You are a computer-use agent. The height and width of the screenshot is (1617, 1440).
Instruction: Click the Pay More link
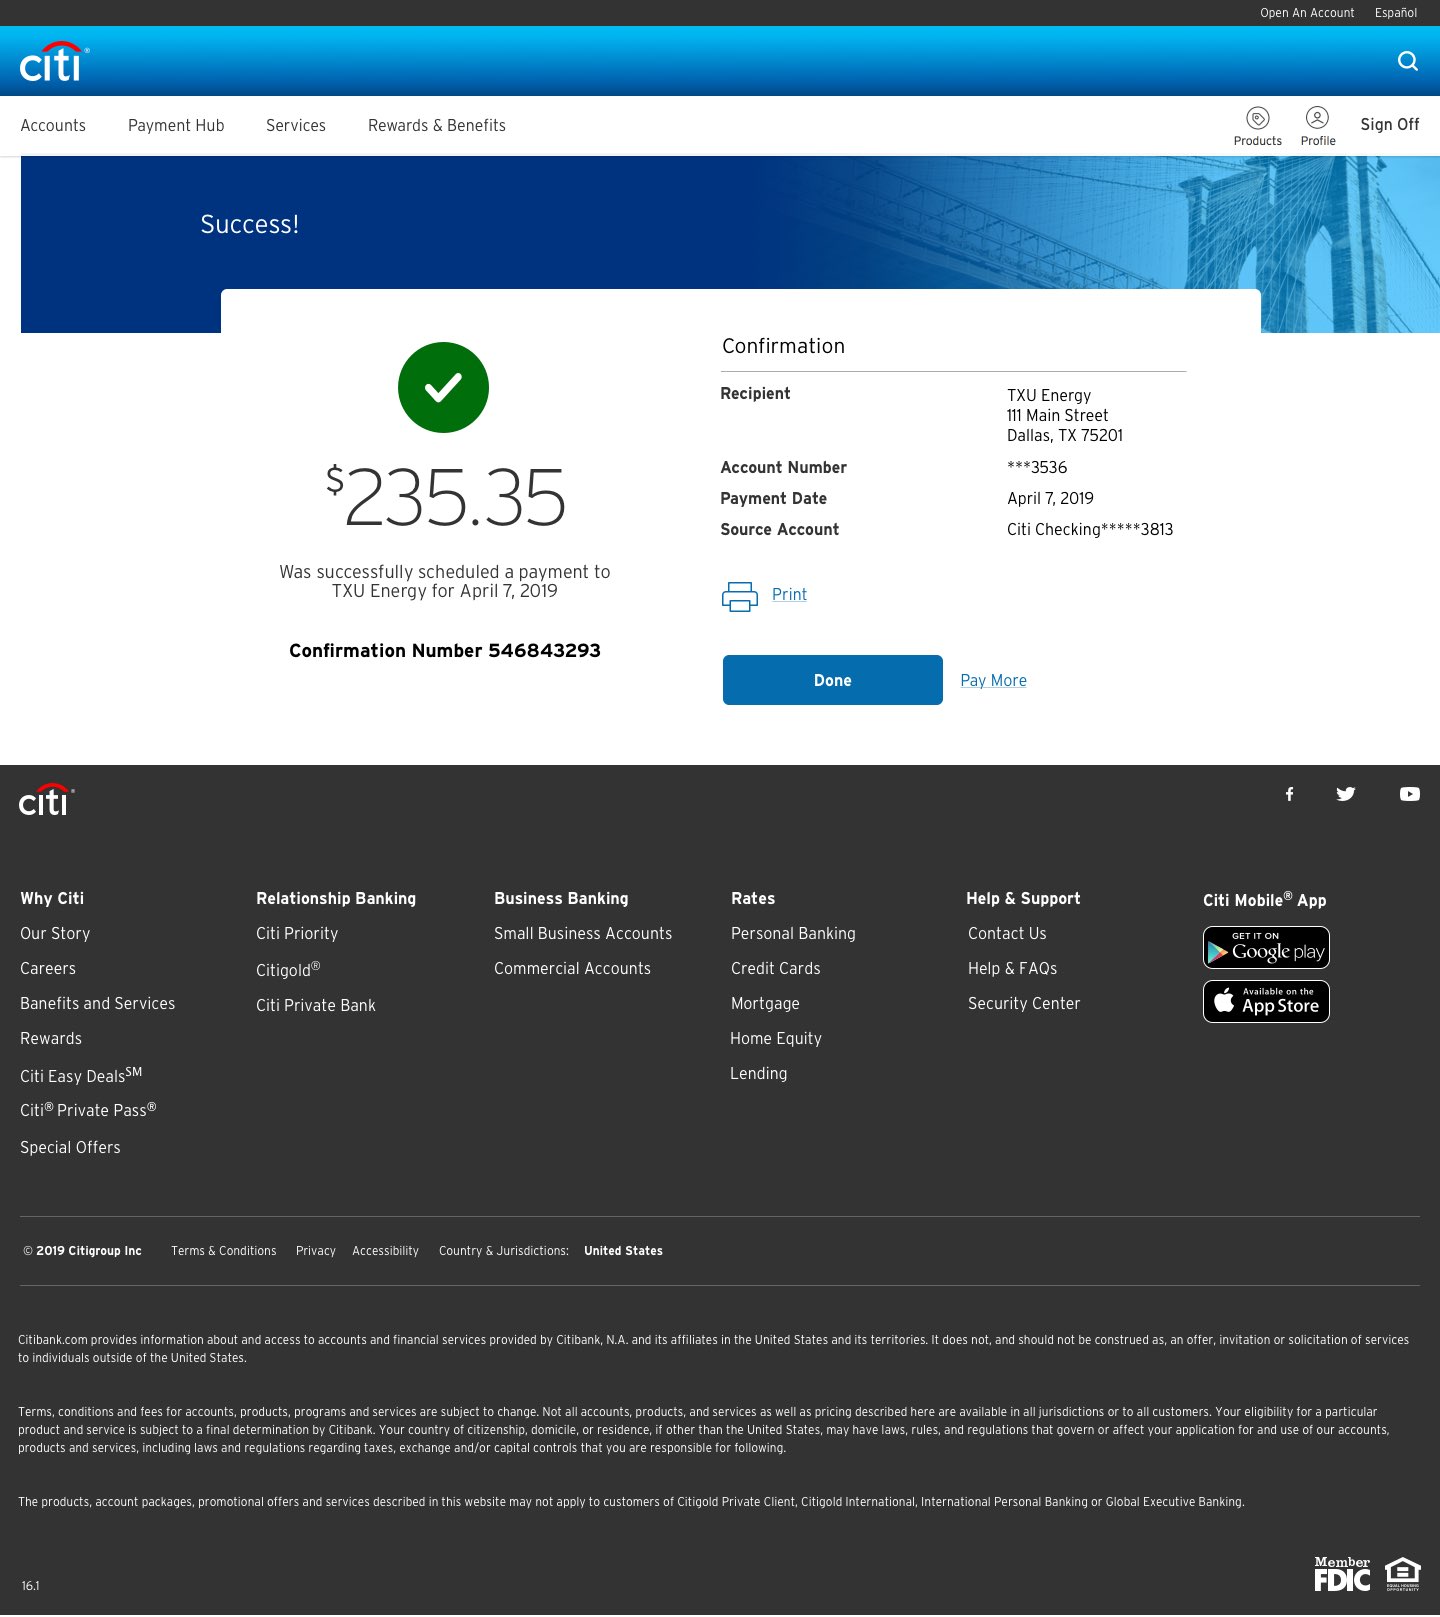[x=994, y=681]
